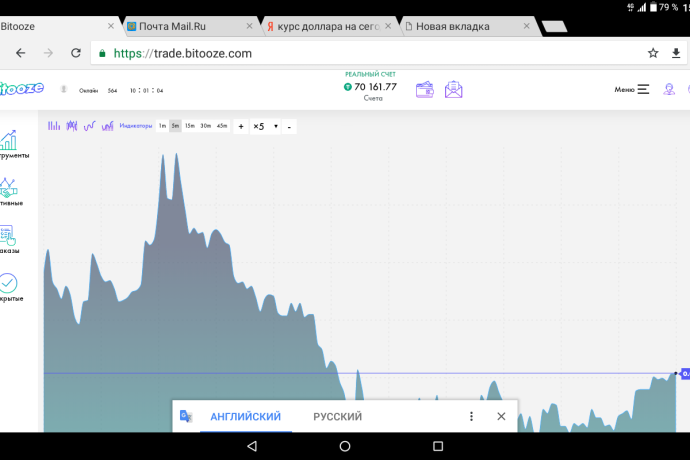Open the orders sidebar icon
Viewport: 690px width, 460px height.
pyautogui.click(x=9, y=239)
